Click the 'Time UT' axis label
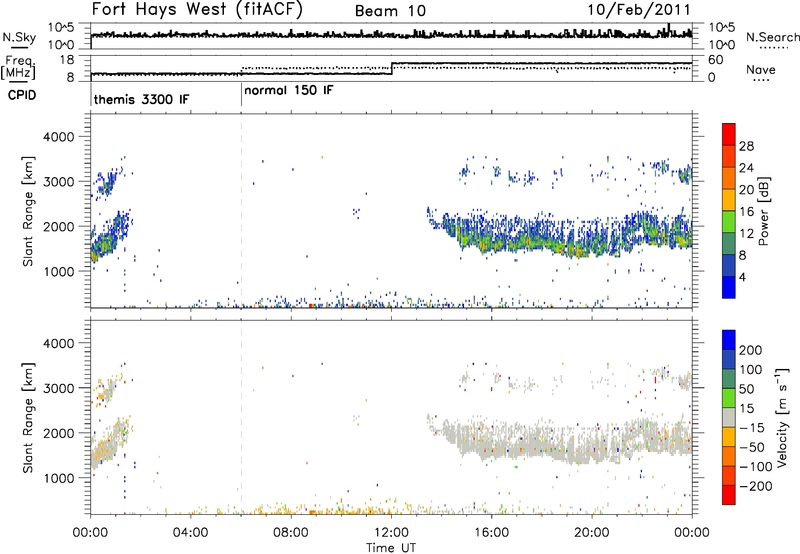Screen dimensions: 800x554 coord(391,548)
